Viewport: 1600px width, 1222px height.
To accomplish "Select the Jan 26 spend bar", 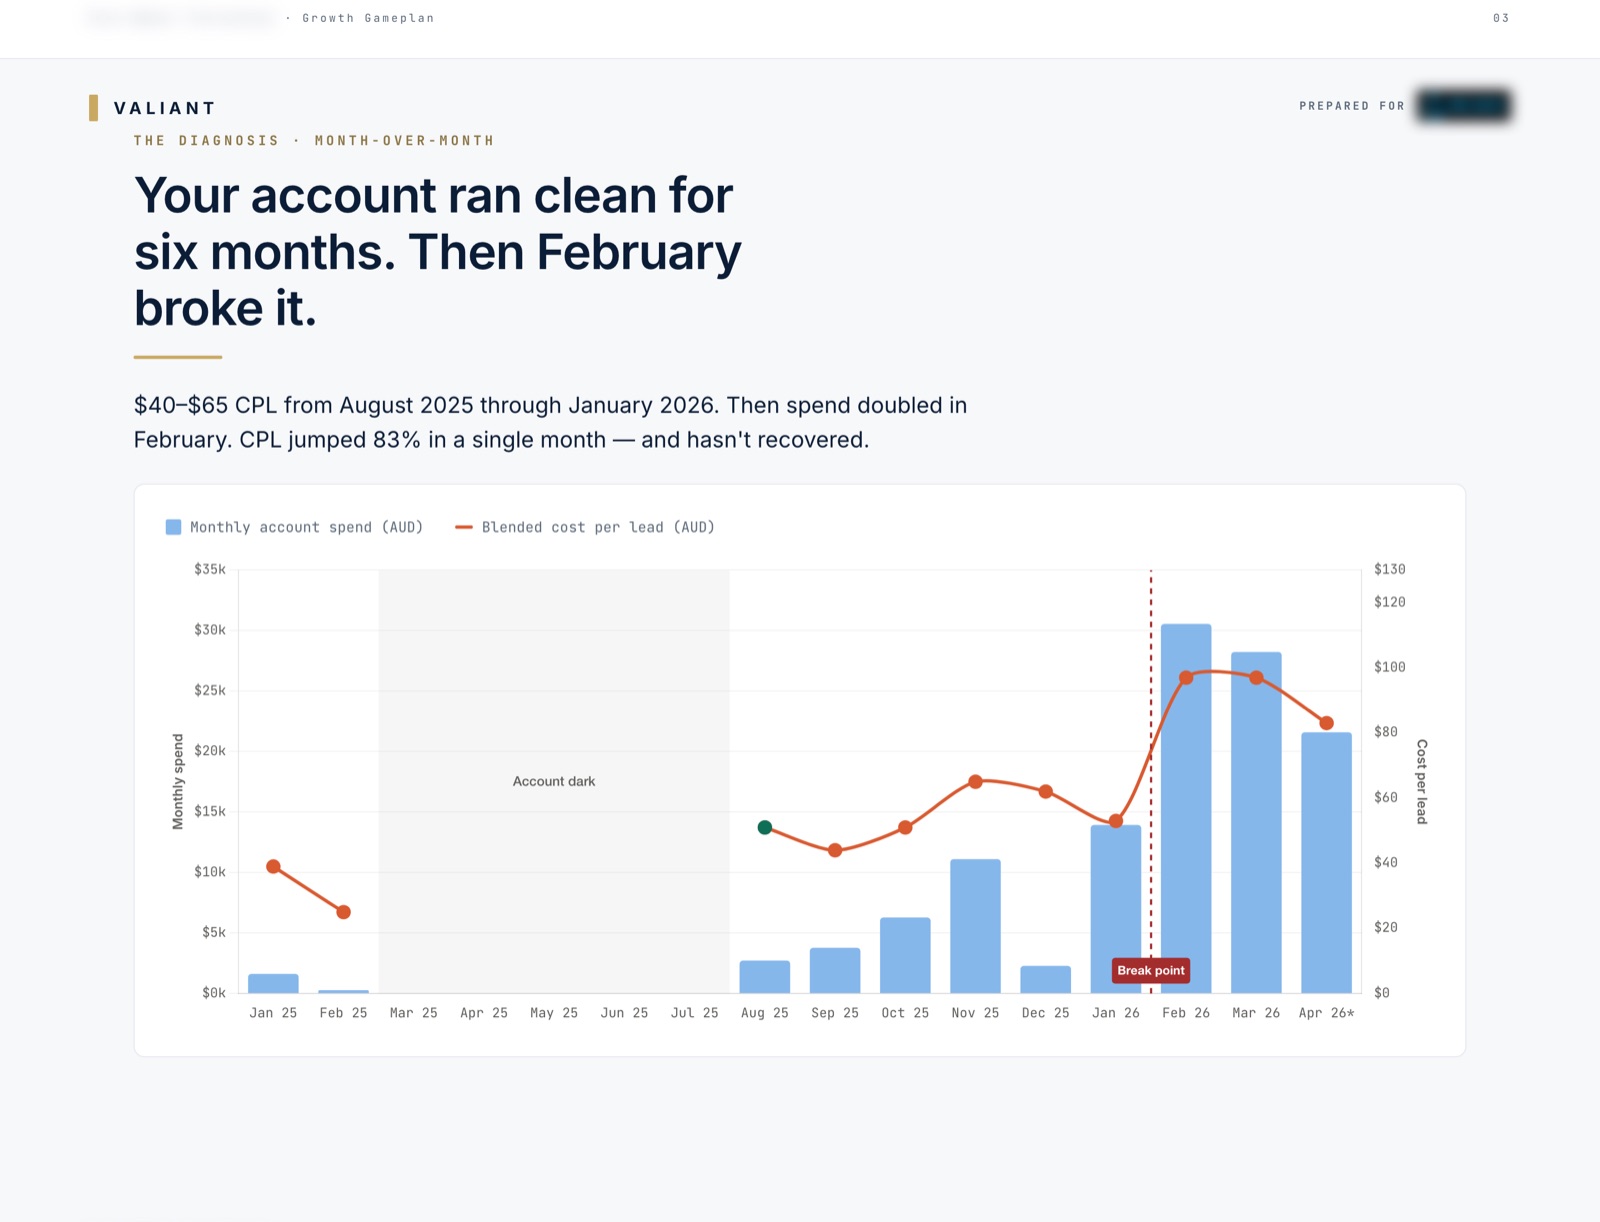I will [1116, 909].
